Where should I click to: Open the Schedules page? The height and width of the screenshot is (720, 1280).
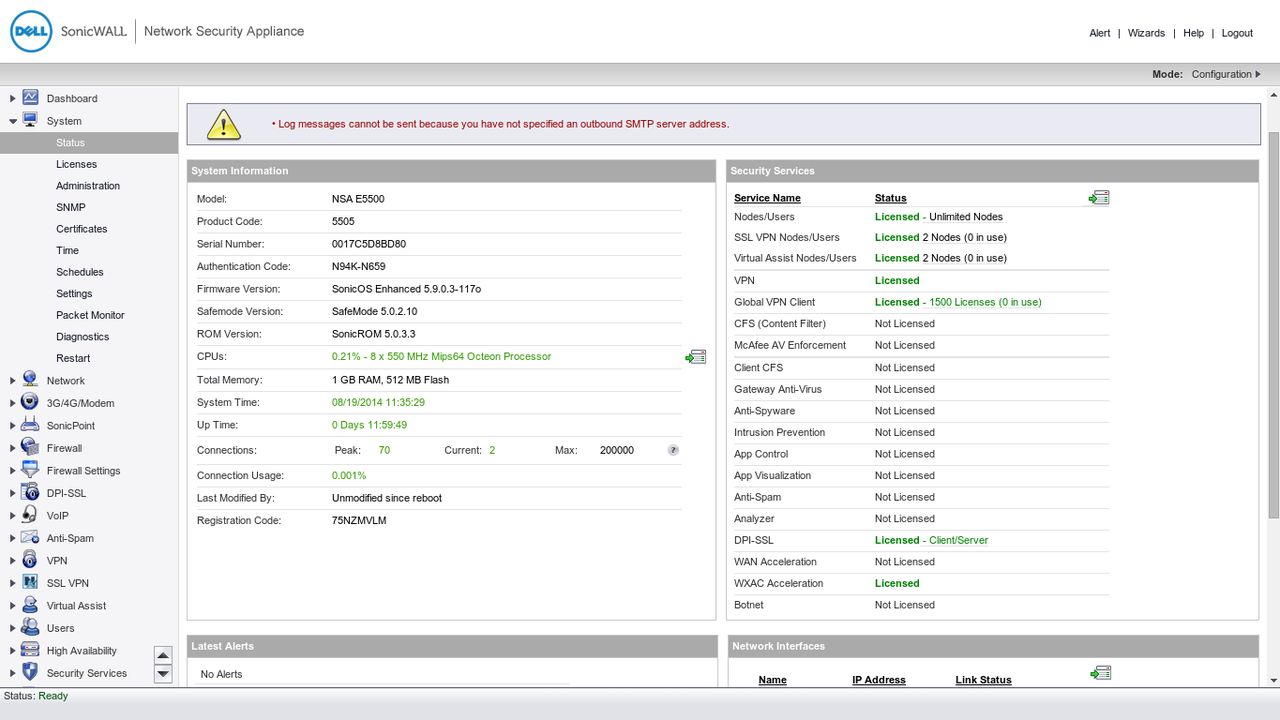pyautogui.click(x=80, y=272)
